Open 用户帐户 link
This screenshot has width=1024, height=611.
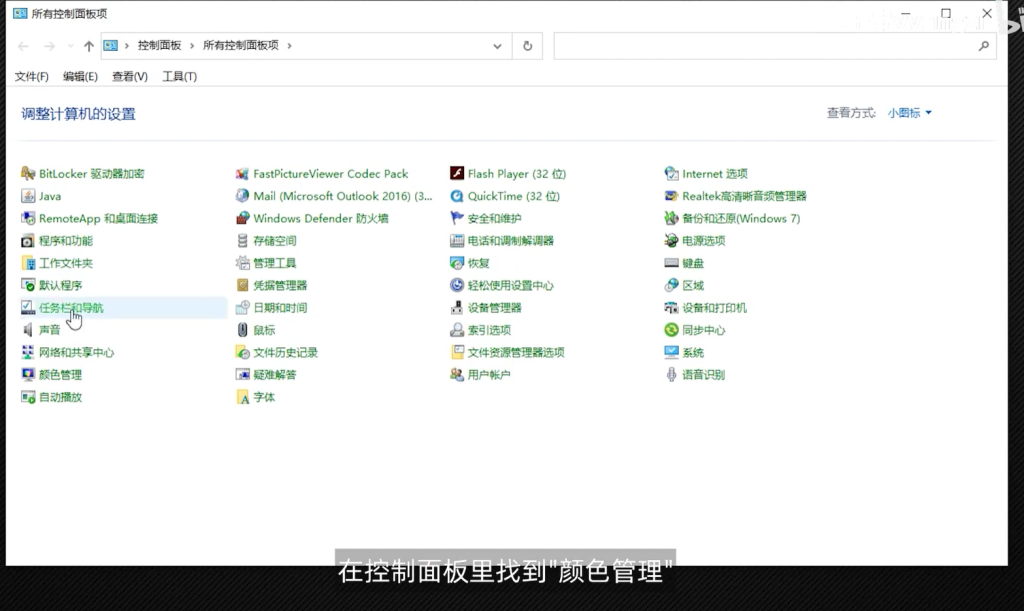click(x=489, y=375)
